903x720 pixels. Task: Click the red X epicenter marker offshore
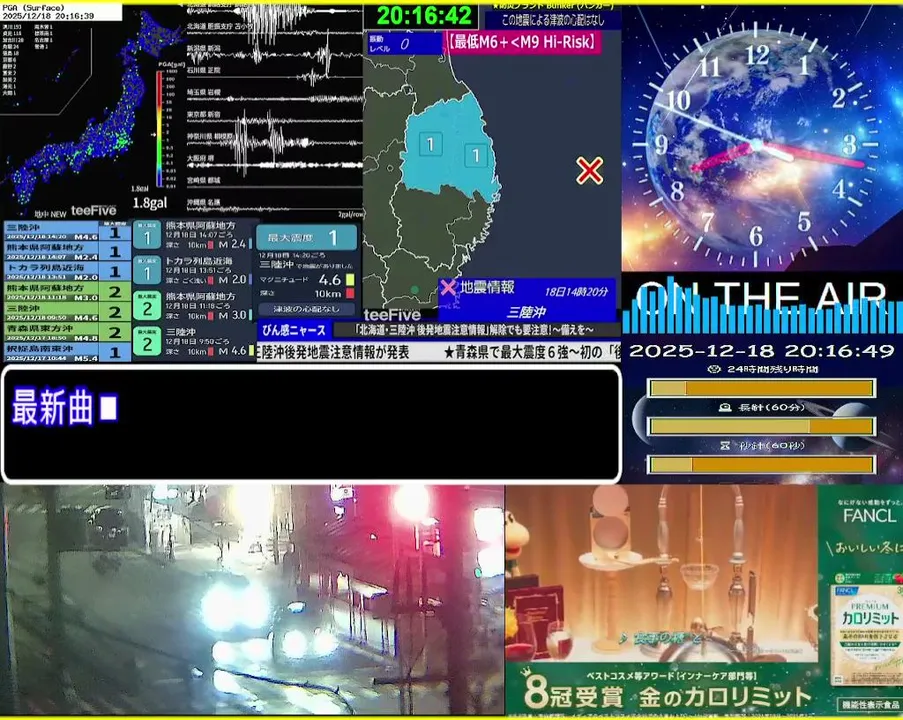coord(590,170)
